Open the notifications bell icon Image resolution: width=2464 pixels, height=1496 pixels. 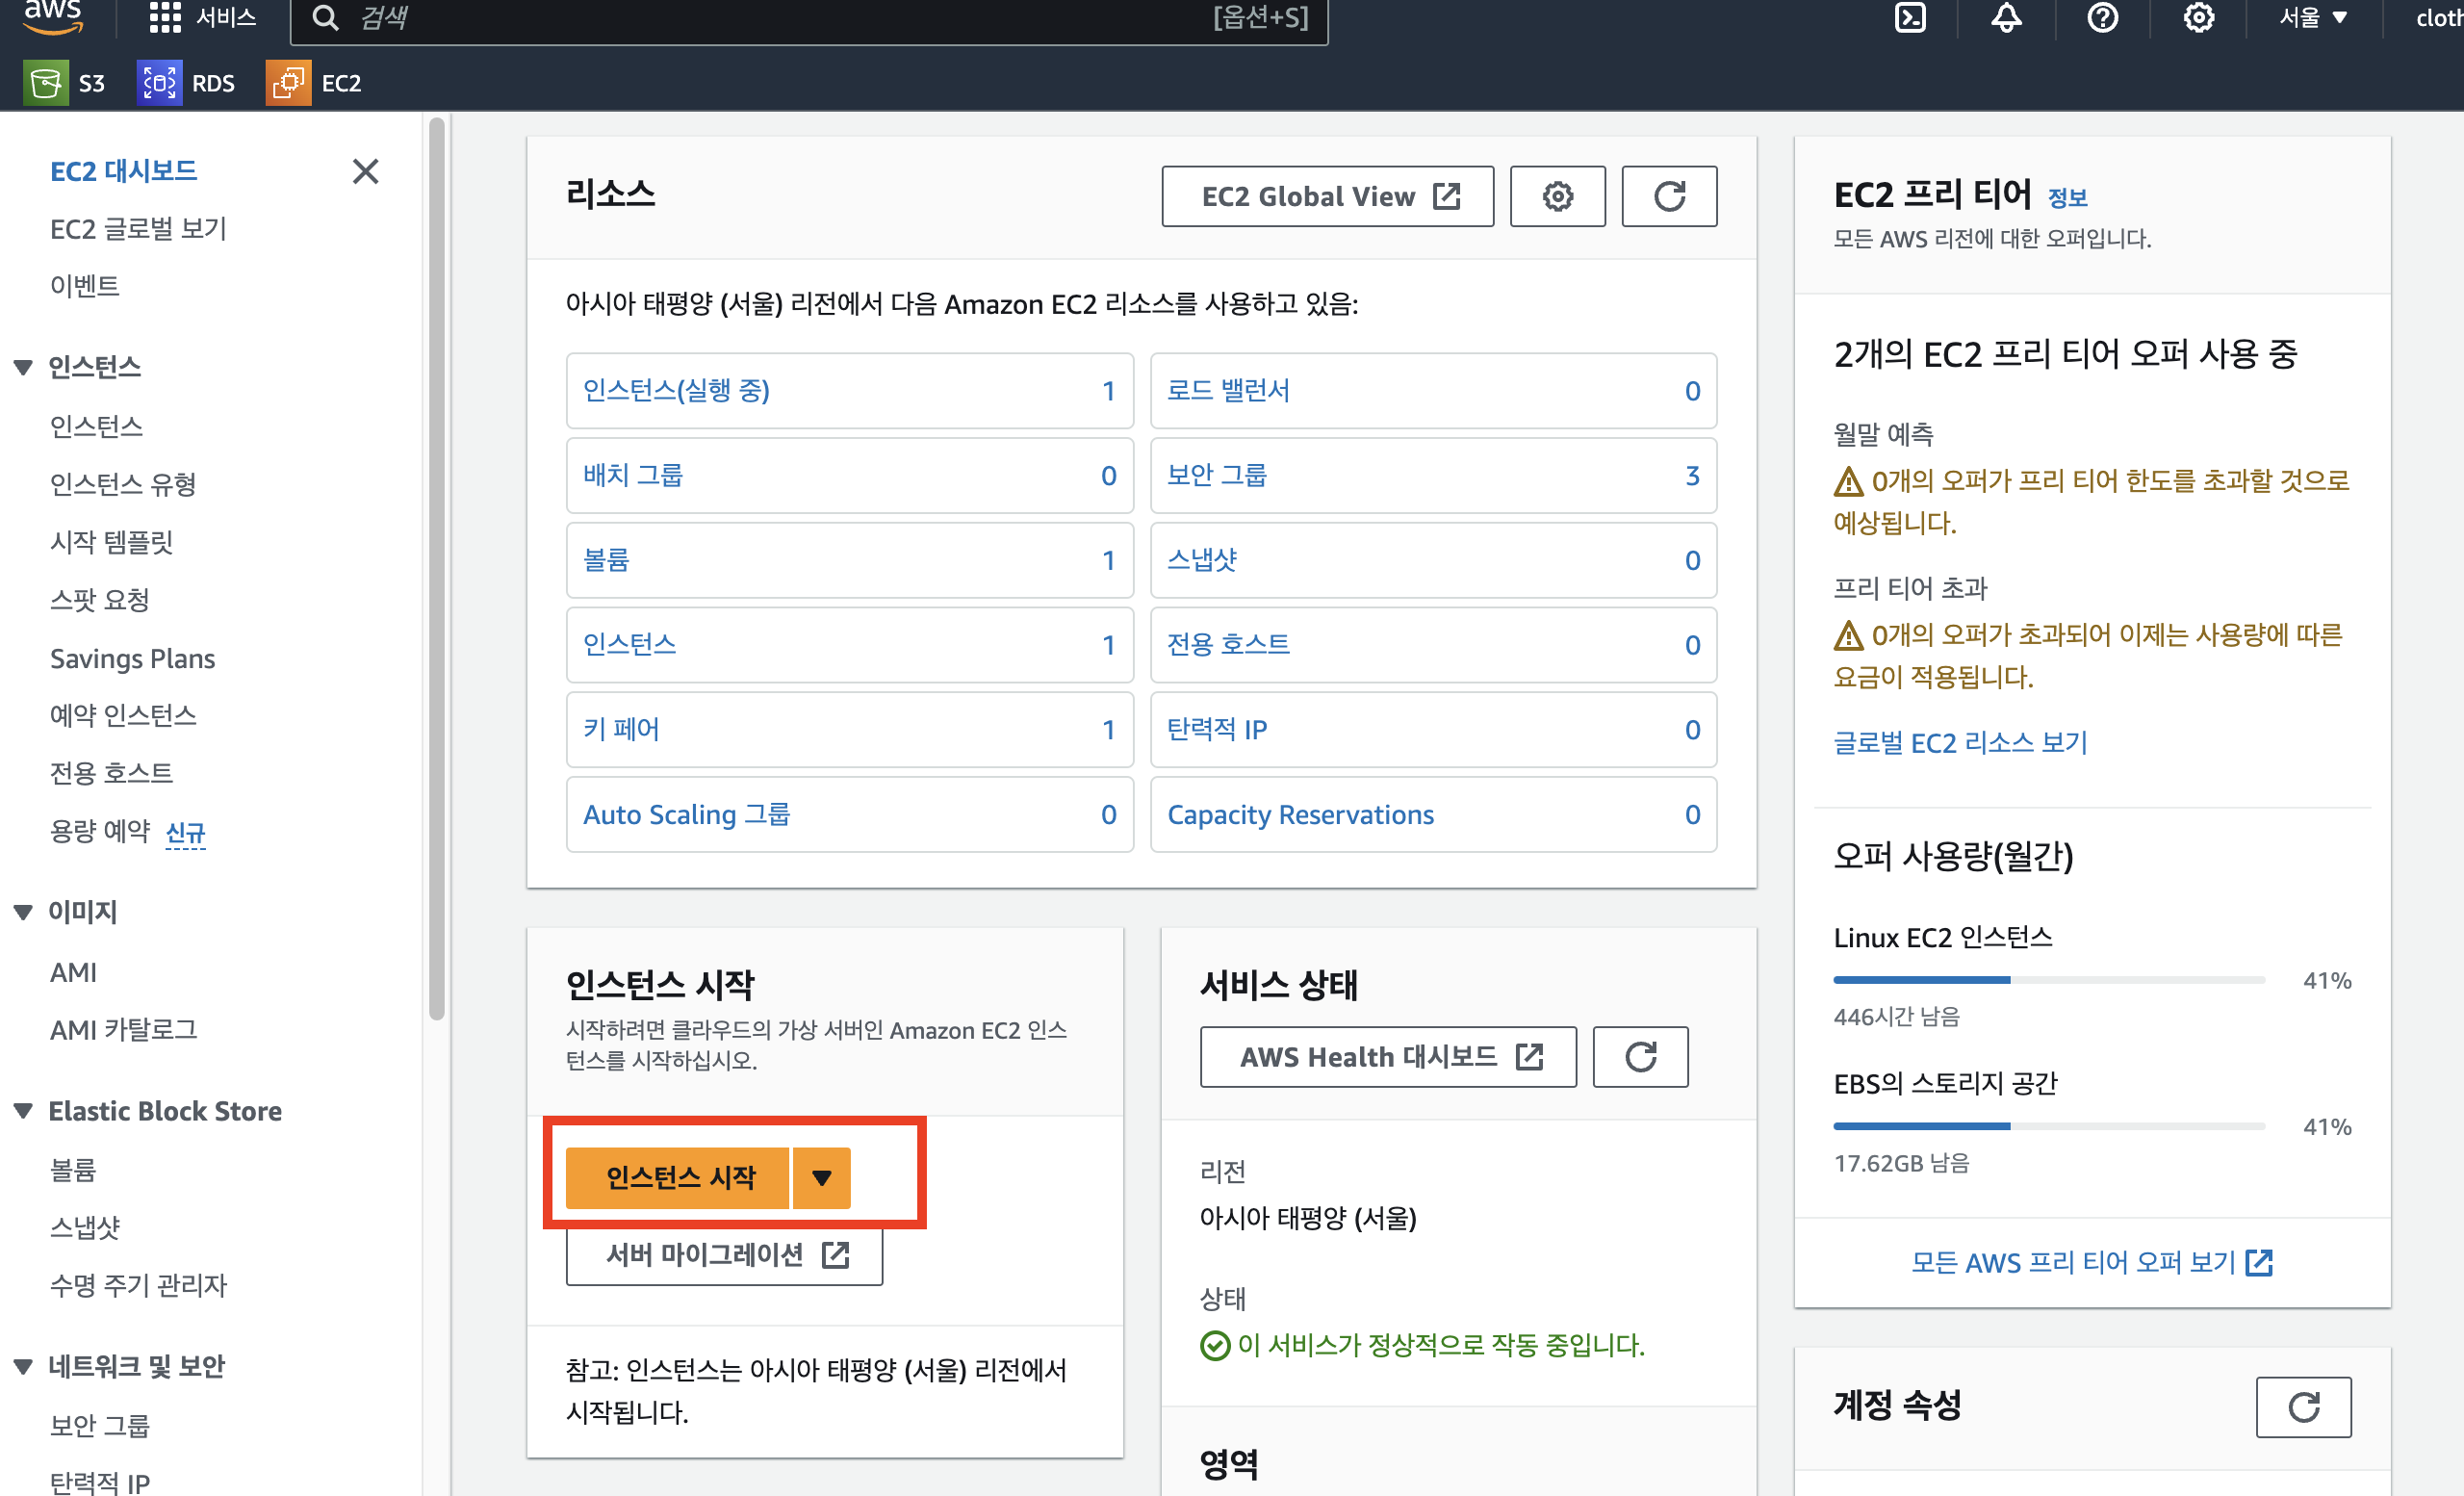pos(2006,17)
